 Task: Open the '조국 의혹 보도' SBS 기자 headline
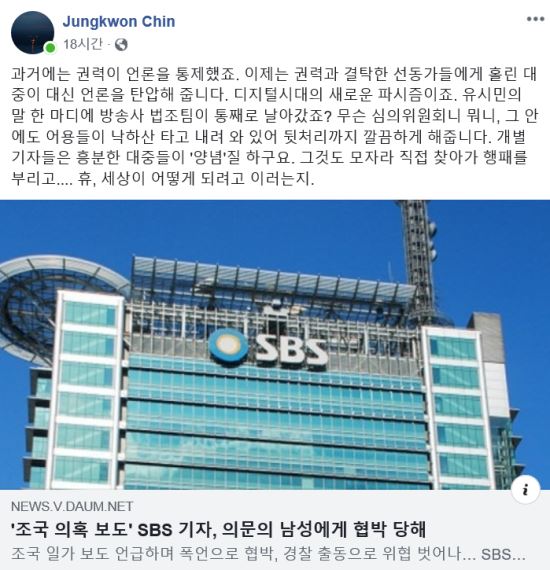tap(218, 529)
